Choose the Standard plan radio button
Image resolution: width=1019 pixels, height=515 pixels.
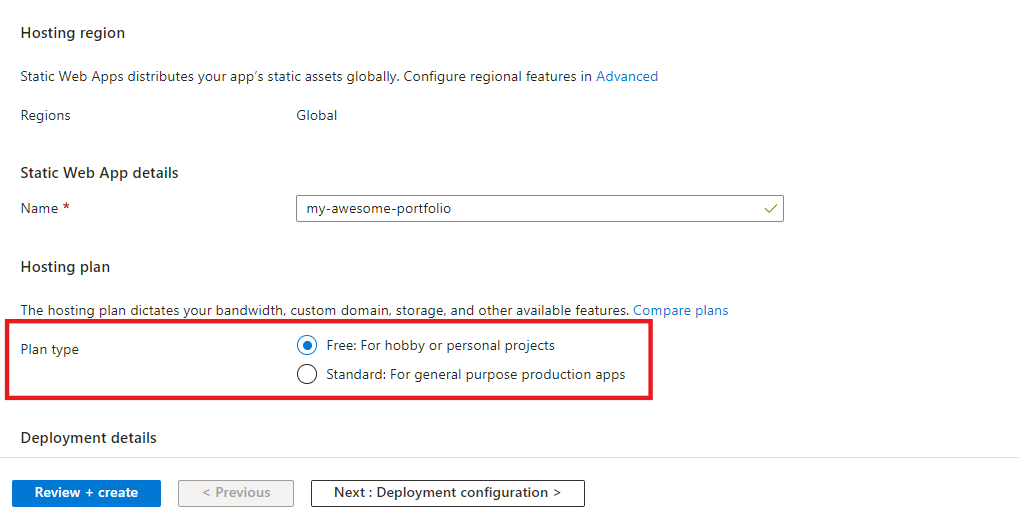pos(307,375)
